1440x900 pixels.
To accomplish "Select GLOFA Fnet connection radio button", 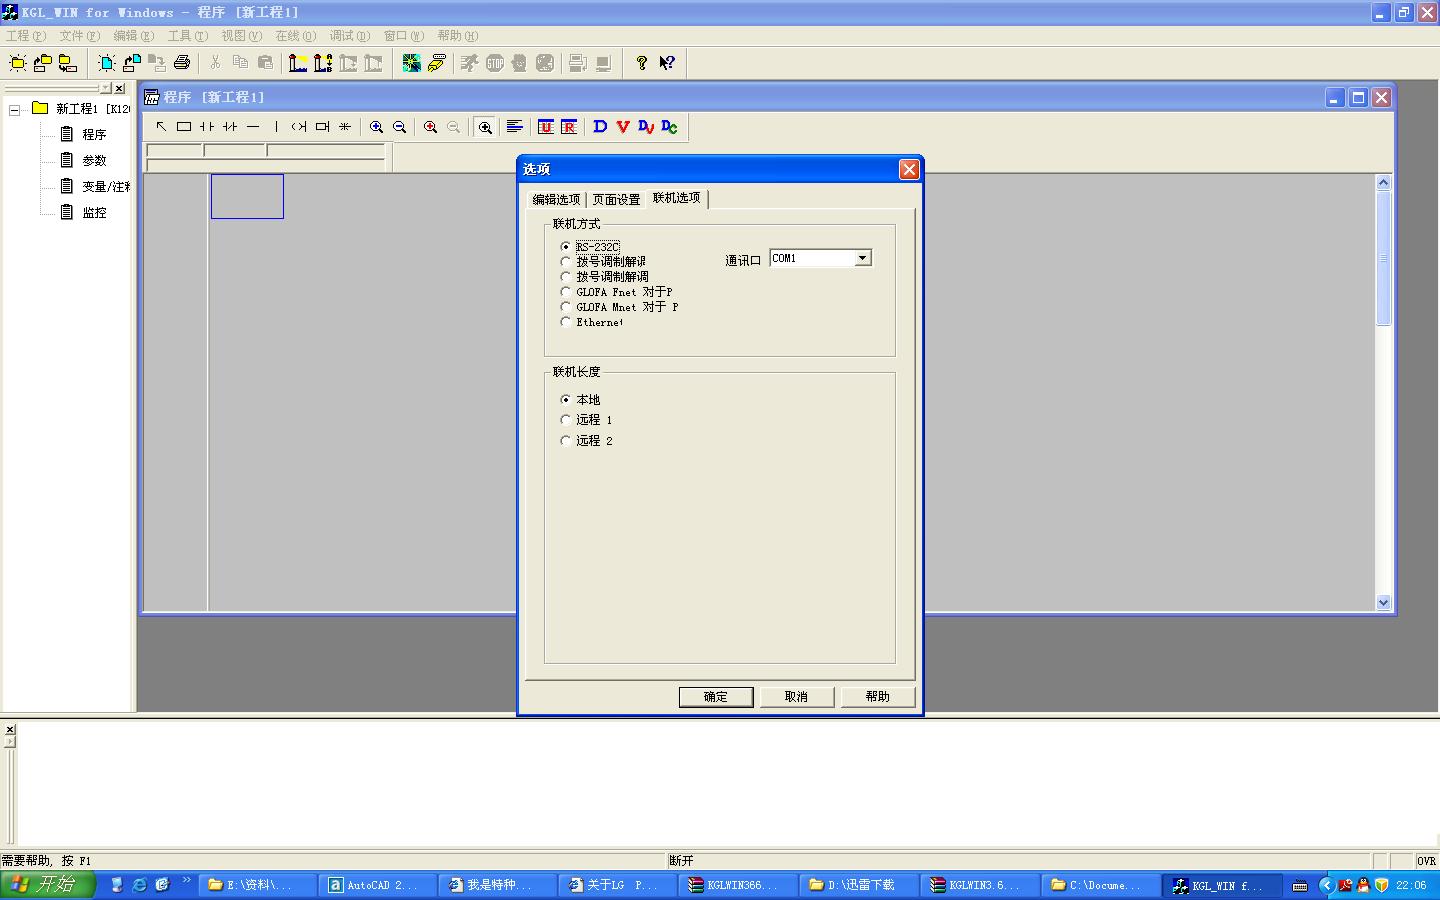I will (x=566, y=292).
